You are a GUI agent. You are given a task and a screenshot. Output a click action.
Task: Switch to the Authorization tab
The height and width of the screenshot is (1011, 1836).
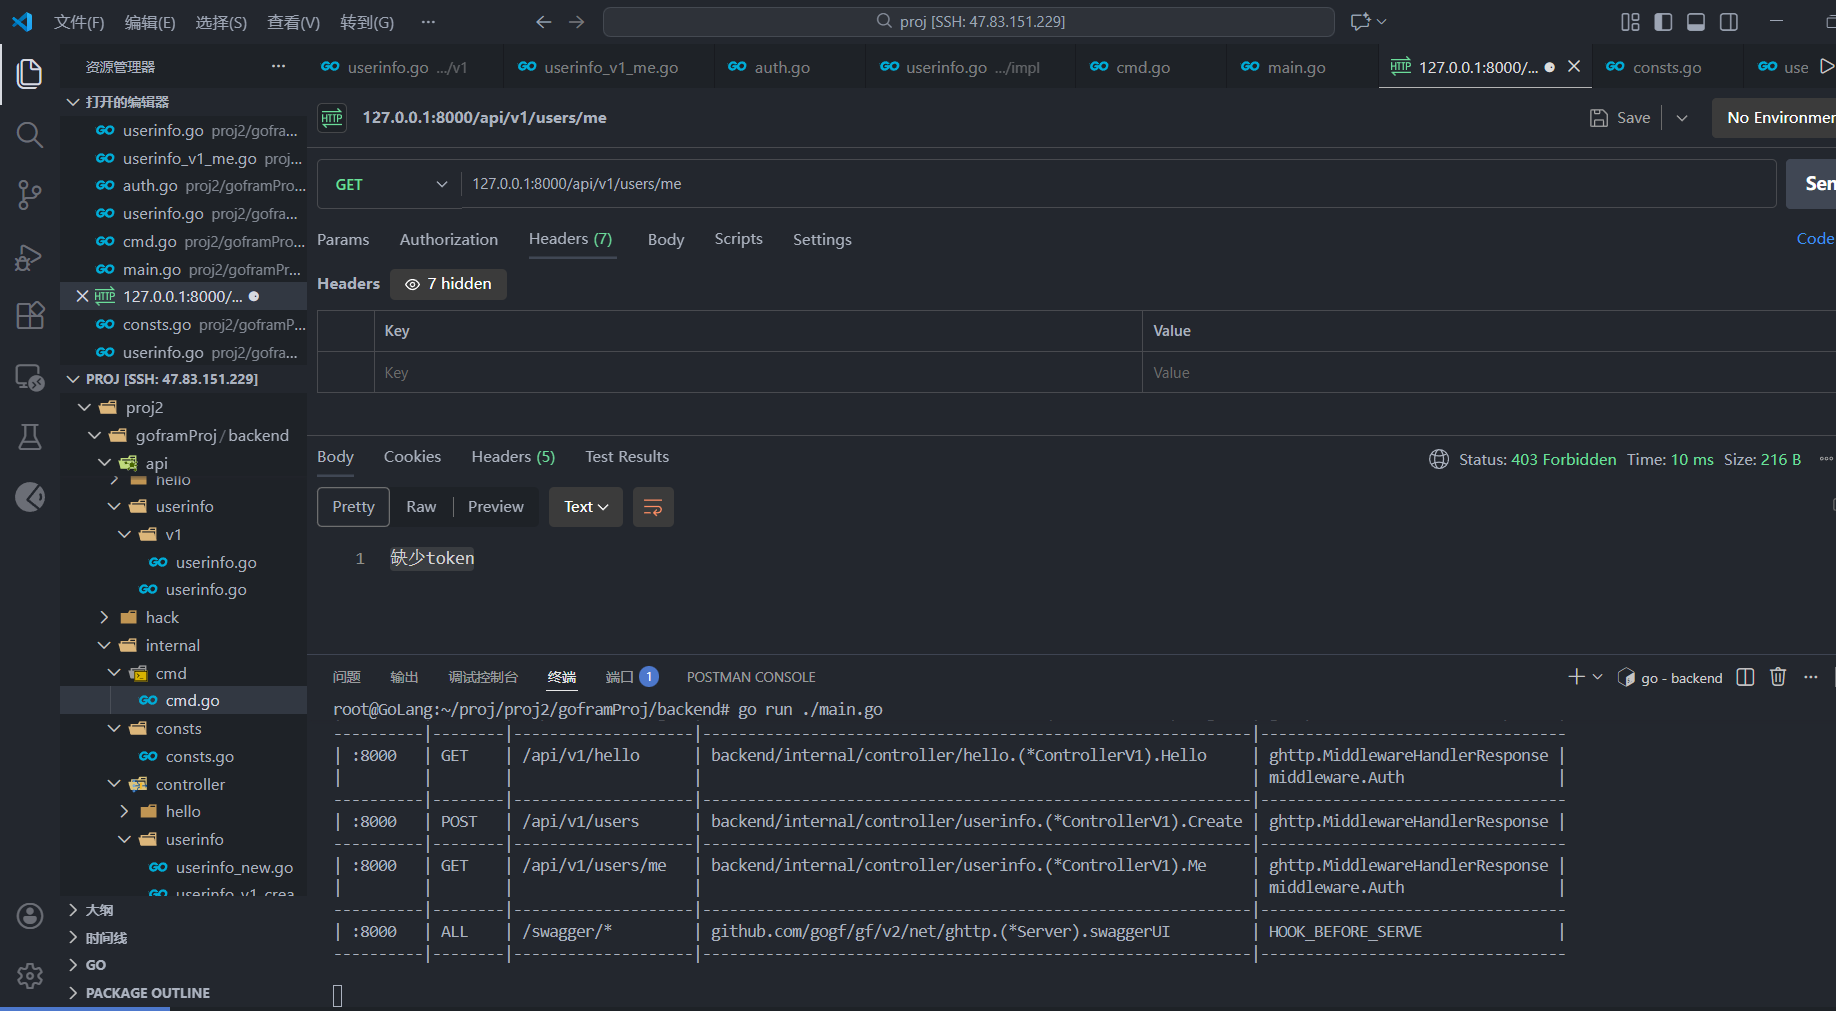(x=449, y=239)
